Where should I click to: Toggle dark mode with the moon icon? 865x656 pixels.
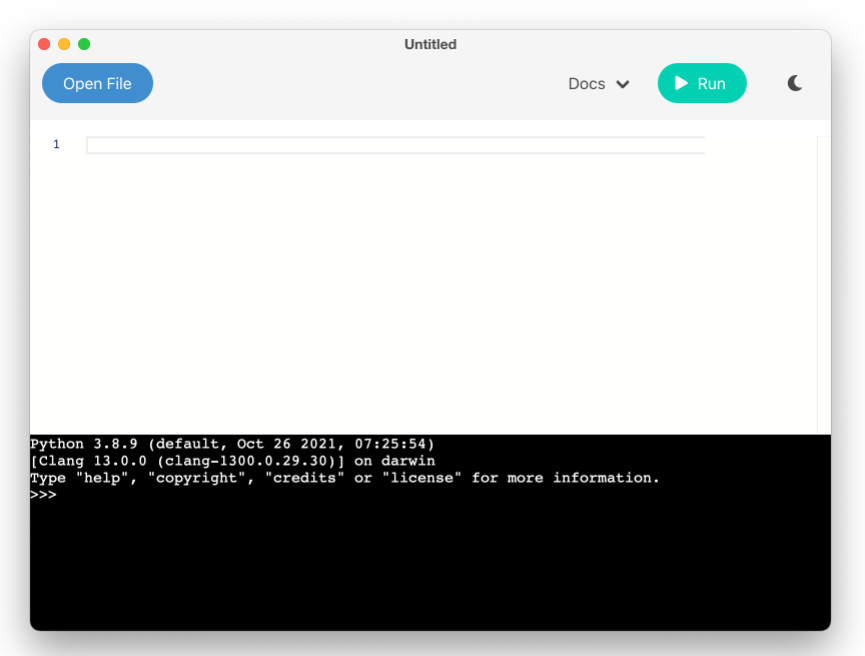[794, 83]
